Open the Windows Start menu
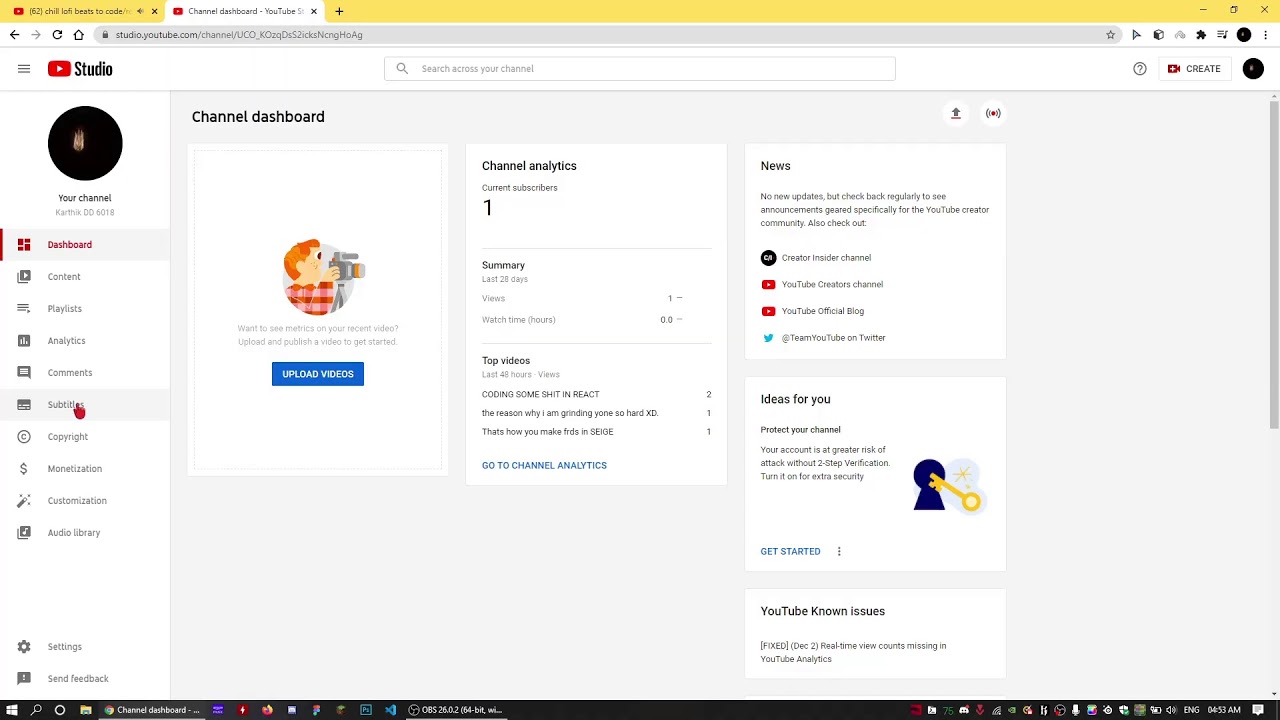This screenshot has height=720, width=1280. click(12, 710)
